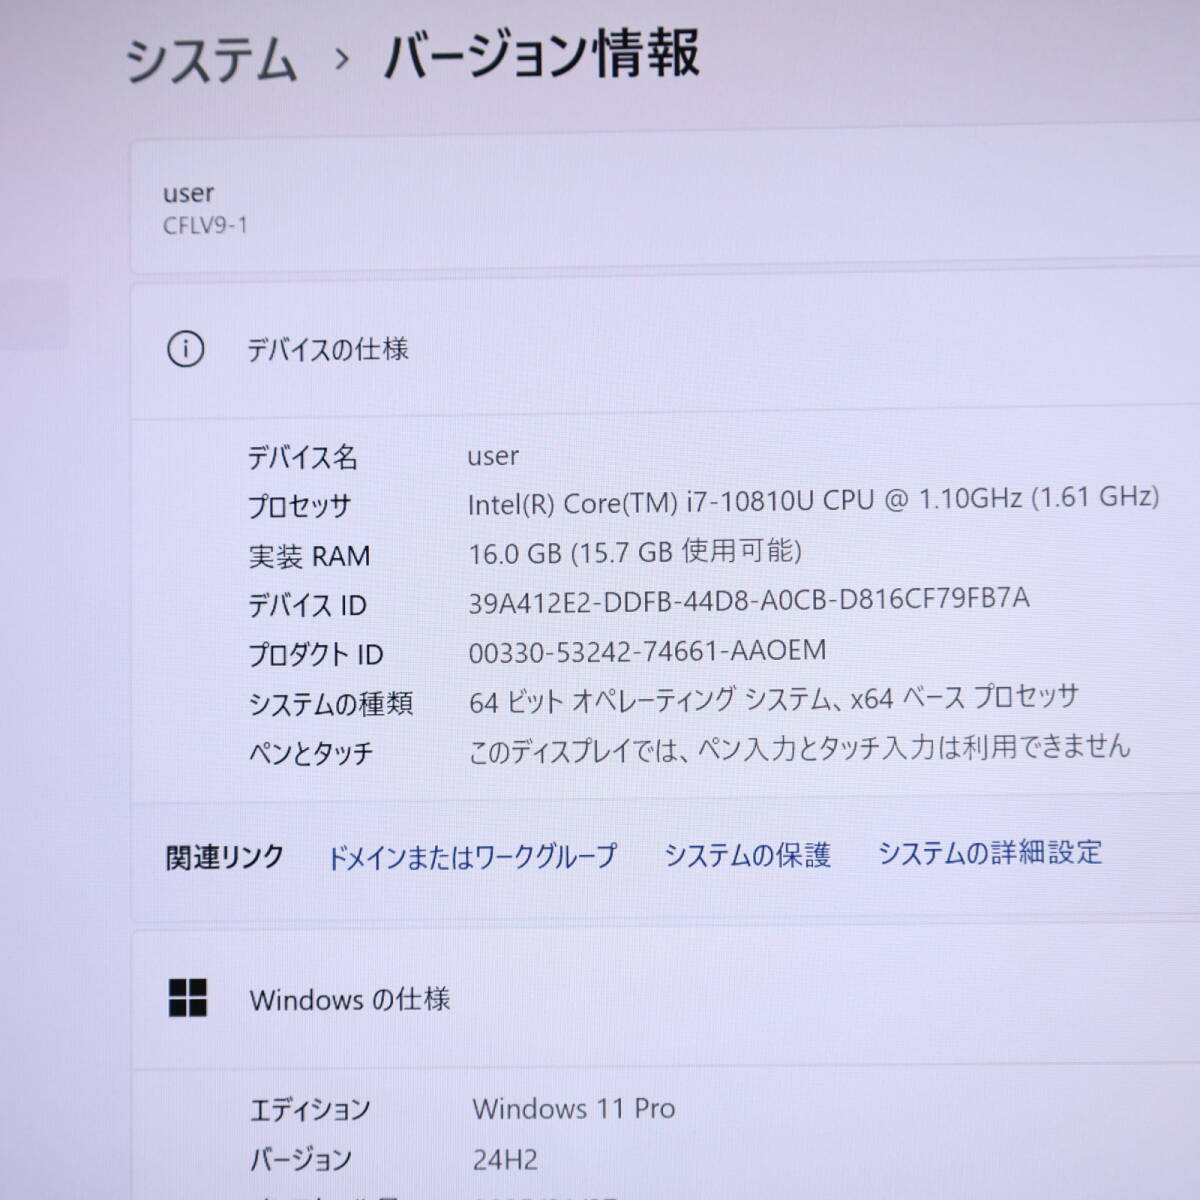Click the 16.0 GB RAM value

[x=635, y=552]
